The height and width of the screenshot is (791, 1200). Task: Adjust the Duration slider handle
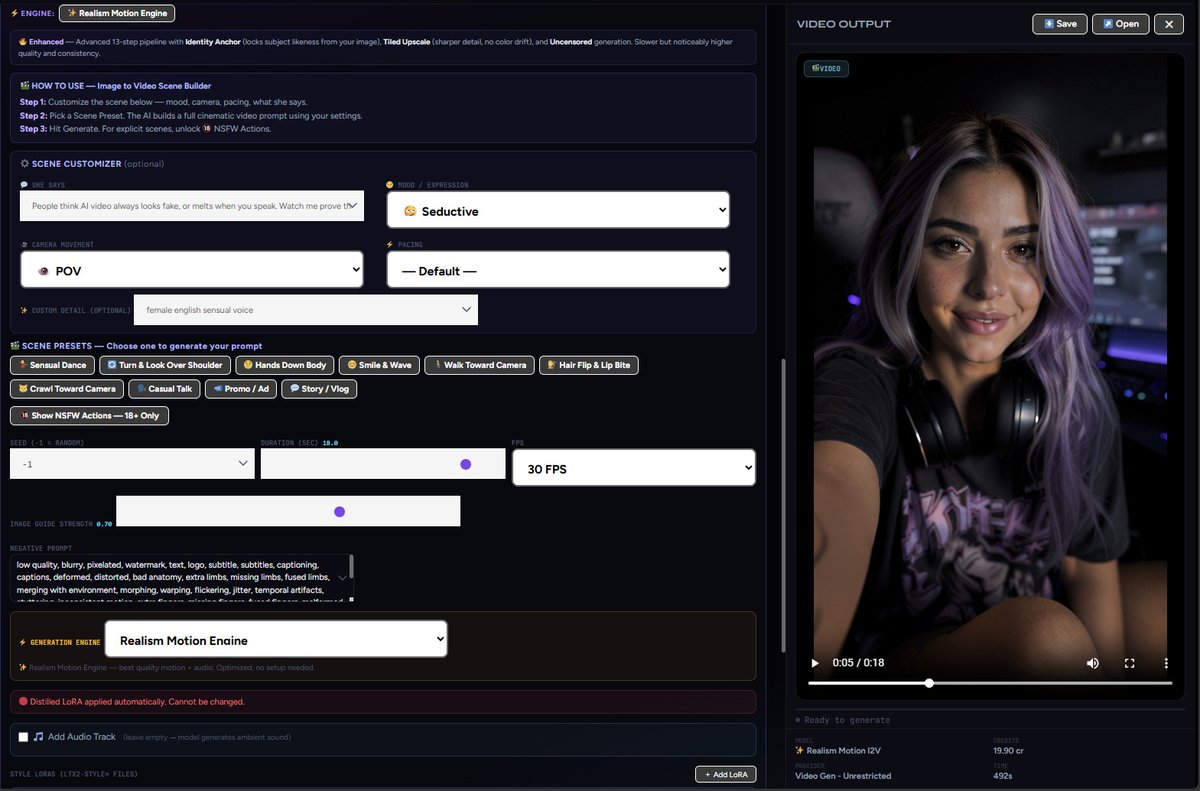465,464
